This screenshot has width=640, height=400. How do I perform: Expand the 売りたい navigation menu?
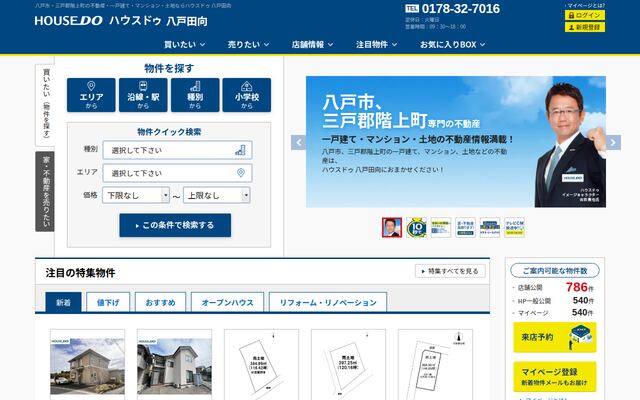click(248, 44)
